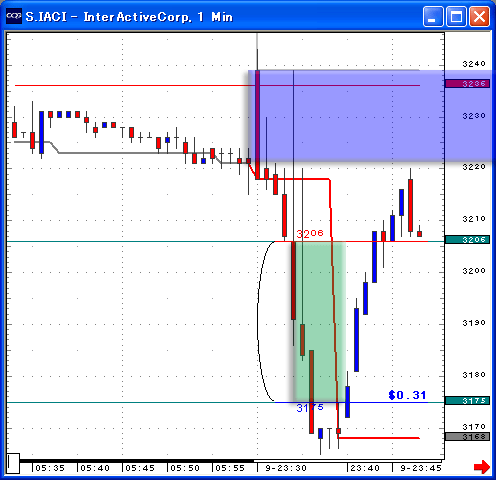Click the small box at bottom-left corner
This screenshot has height=480, width=496.
13,463
